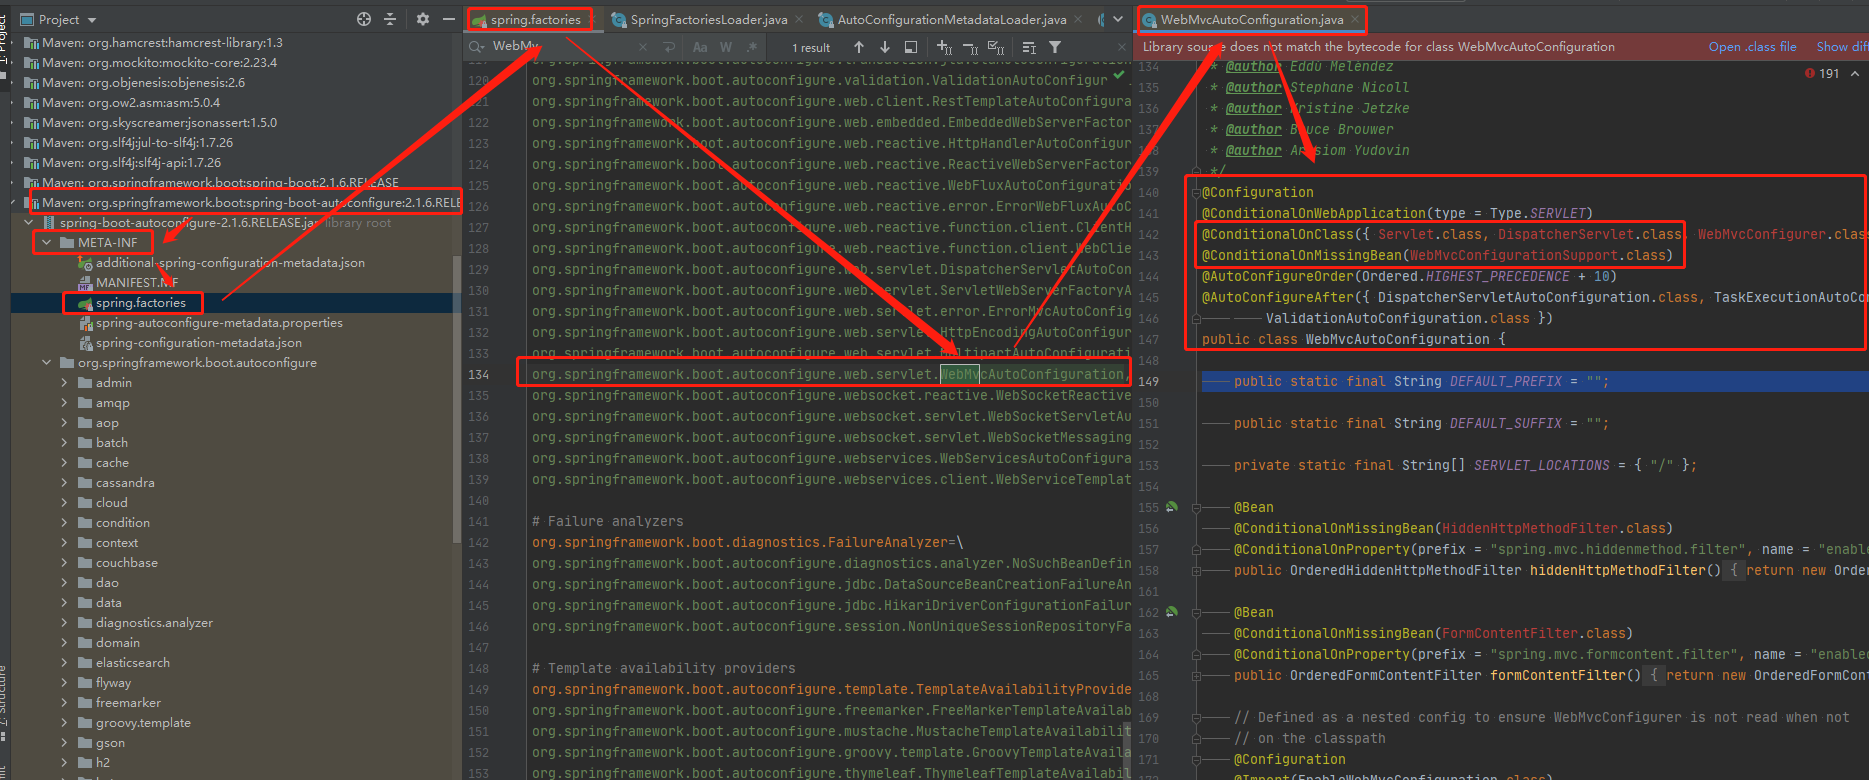Expand the elasticsearch package
The height and width of the screenshot is (780, 1869).
[64, 663]
